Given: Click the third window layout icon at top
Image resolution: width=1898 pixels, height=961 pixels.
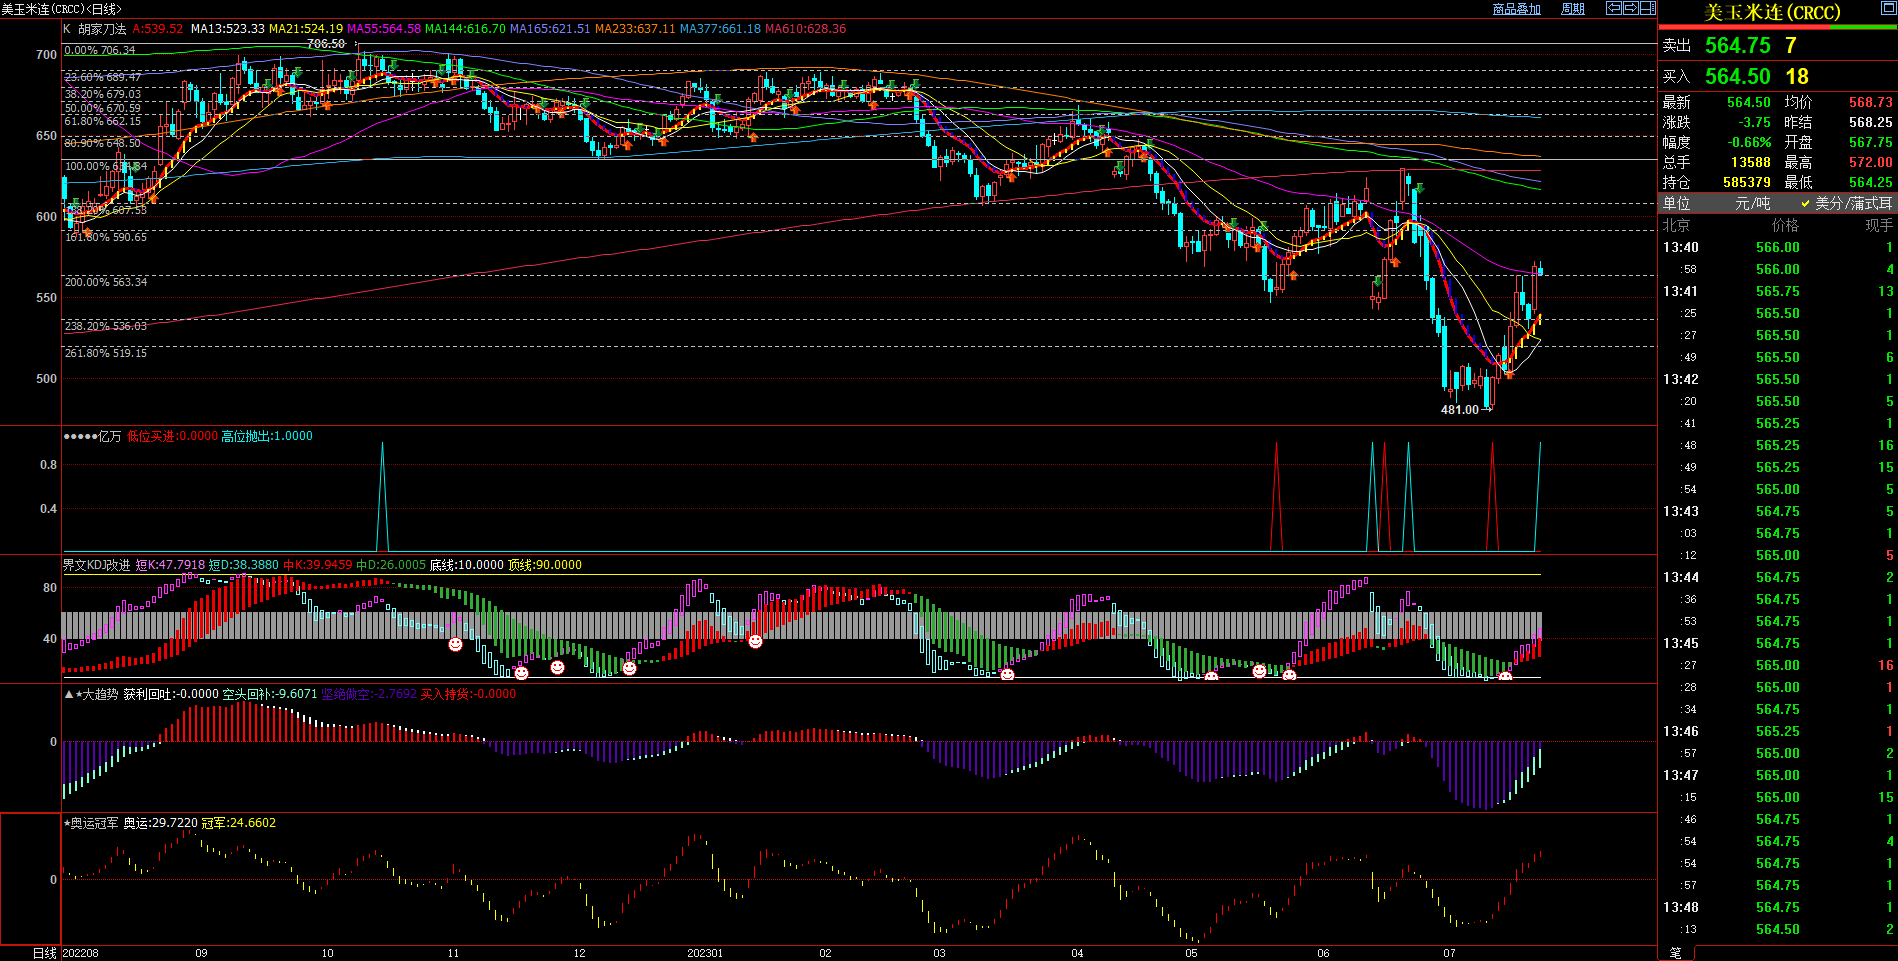Looking at the screenshot, I should tap(1648, 8).
